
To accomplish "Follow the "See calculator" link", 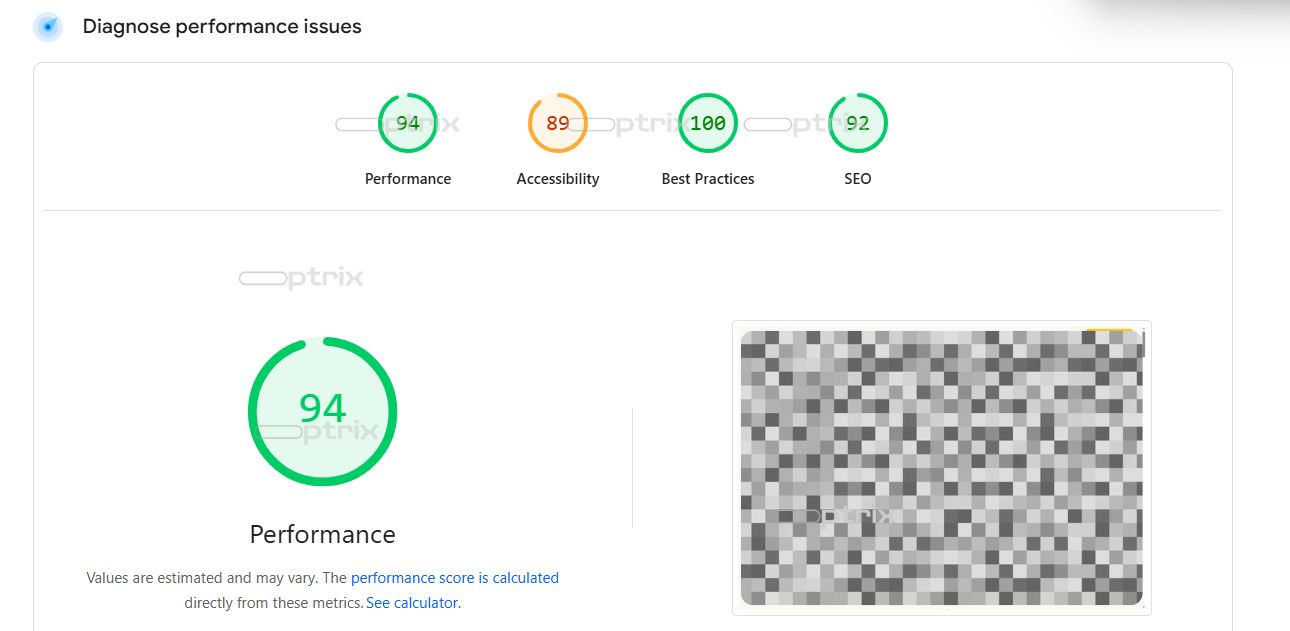I will [x=411, y=603].
